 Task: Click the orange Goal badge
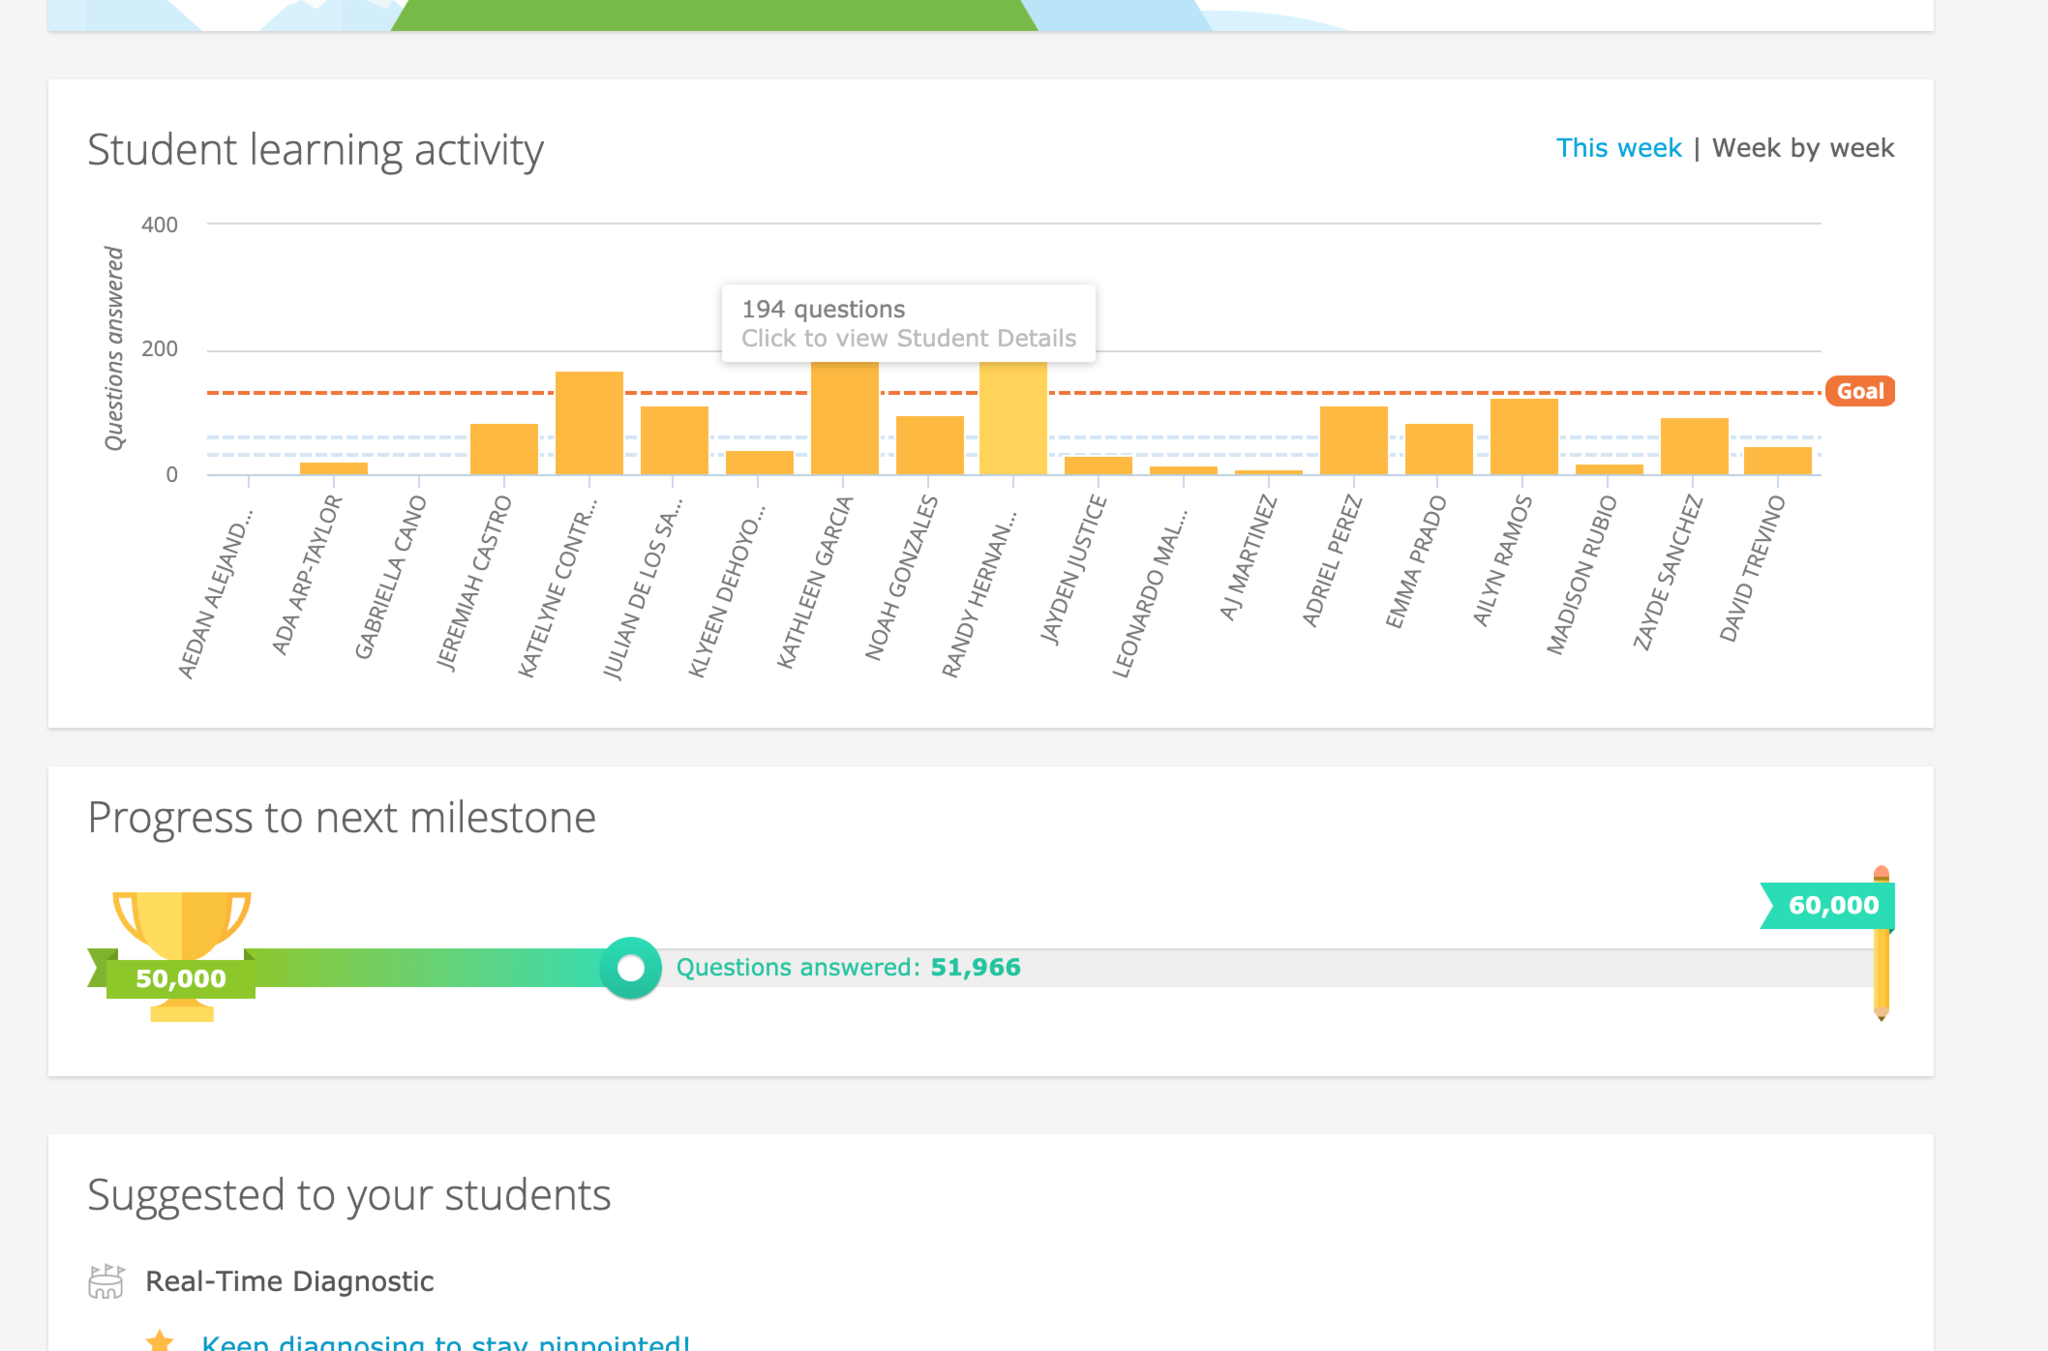[1859, 391]
